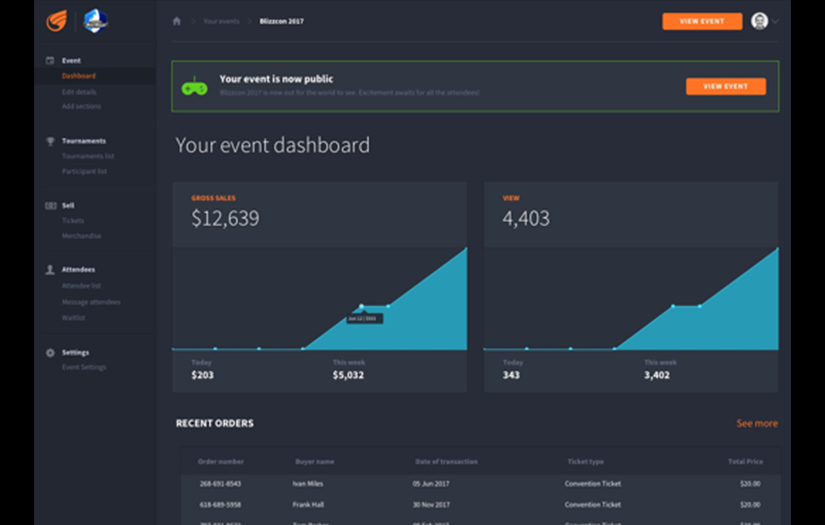
Task: Open Tournaments list in the sidebar
Action: coord(88,156)
